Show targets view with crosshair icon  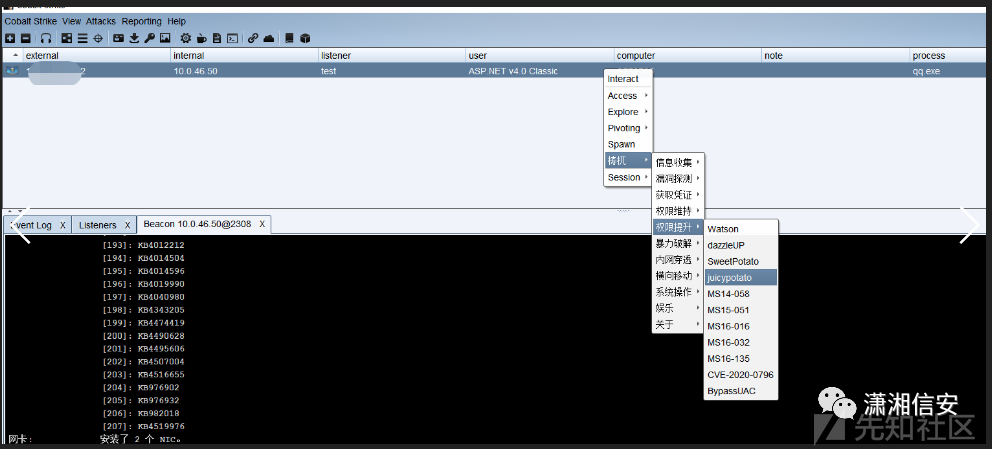point(98,39)
